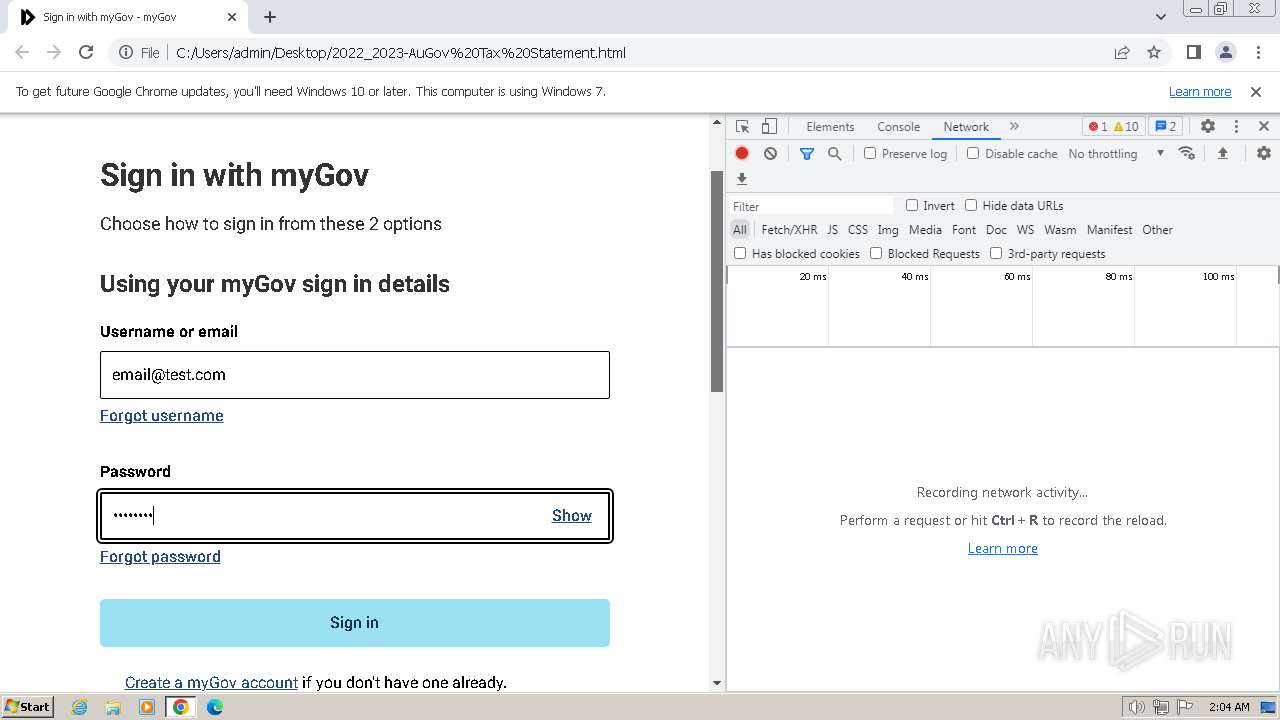This screenshot has width=1280, height=720.
Task: Click the page vertical scrollbar thumb
Action: 717,282
